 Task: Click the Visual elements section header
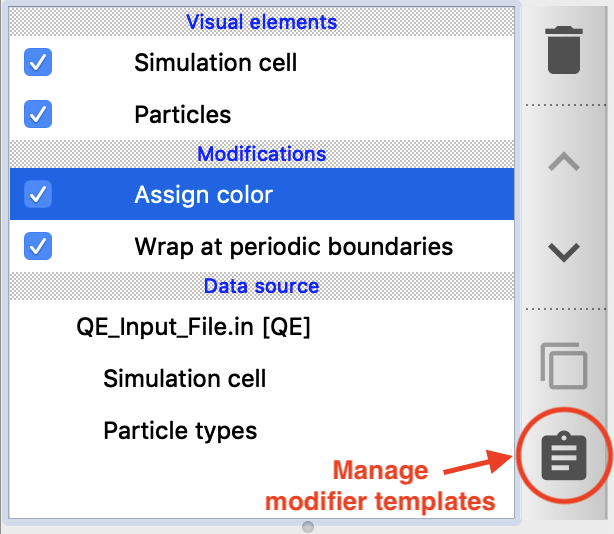tap(262, 22)
